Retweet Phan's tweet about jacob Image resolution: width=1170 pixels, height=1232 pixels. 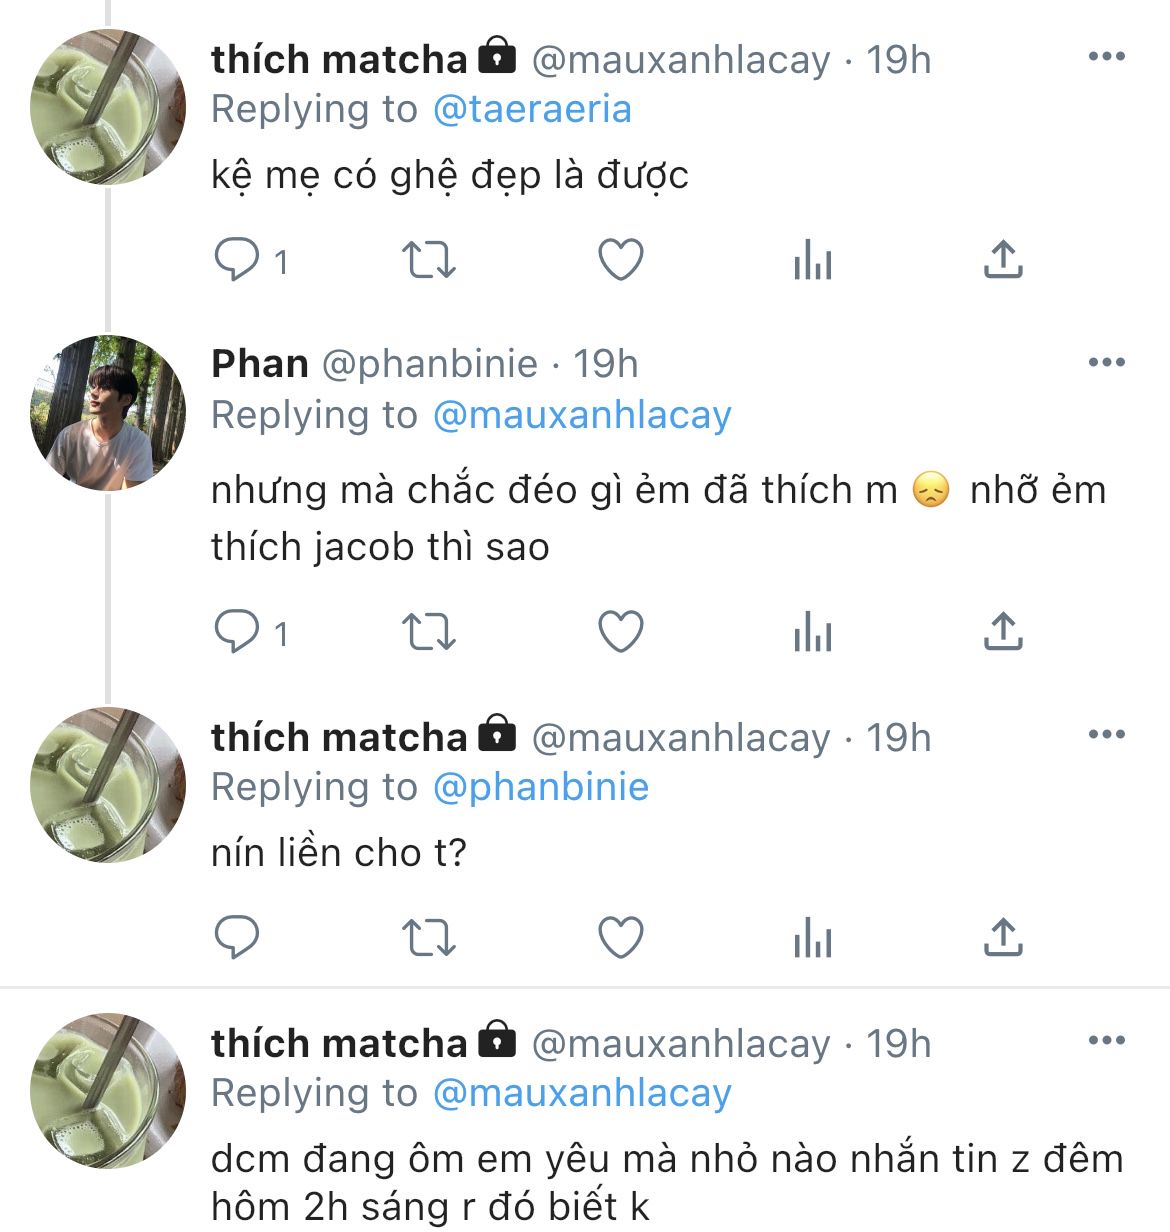point(428,633)
